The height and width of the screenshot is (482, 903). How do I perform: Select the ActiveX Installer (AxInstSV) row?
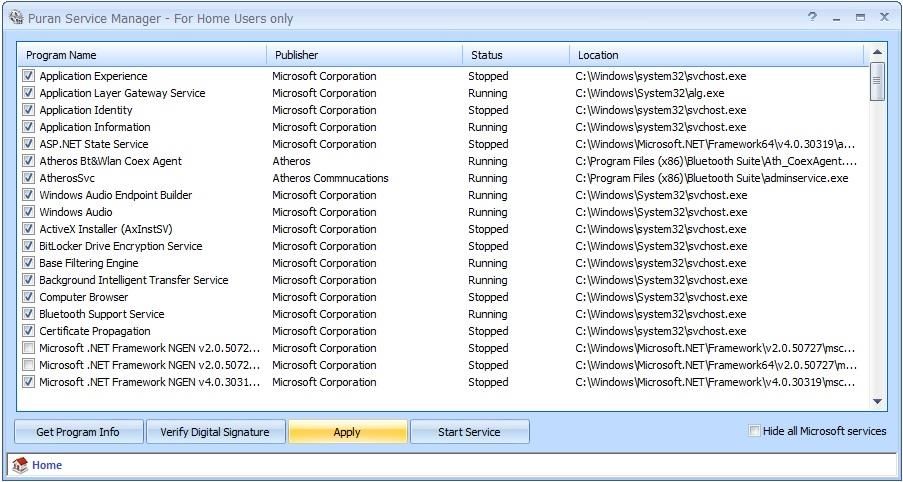[443, 229]
